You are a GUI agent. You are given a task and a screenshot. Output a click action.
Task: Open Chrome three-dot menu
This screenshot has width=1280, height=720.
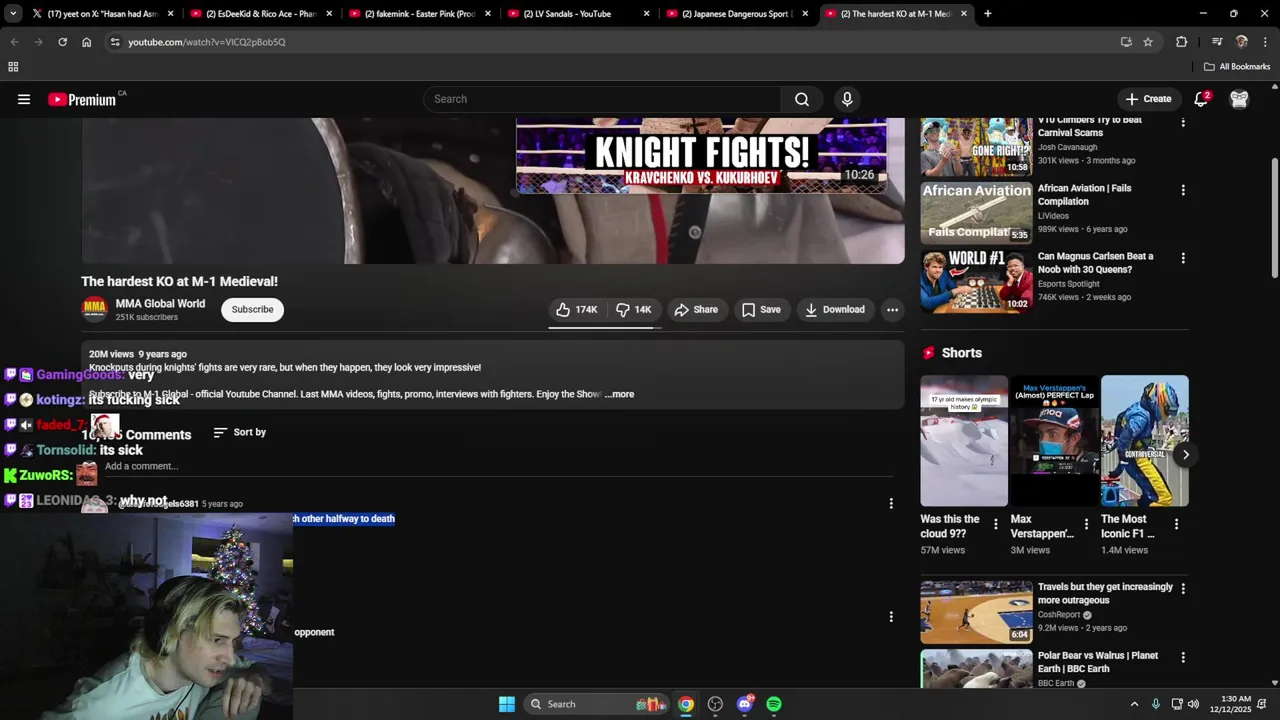[1265, 42]
